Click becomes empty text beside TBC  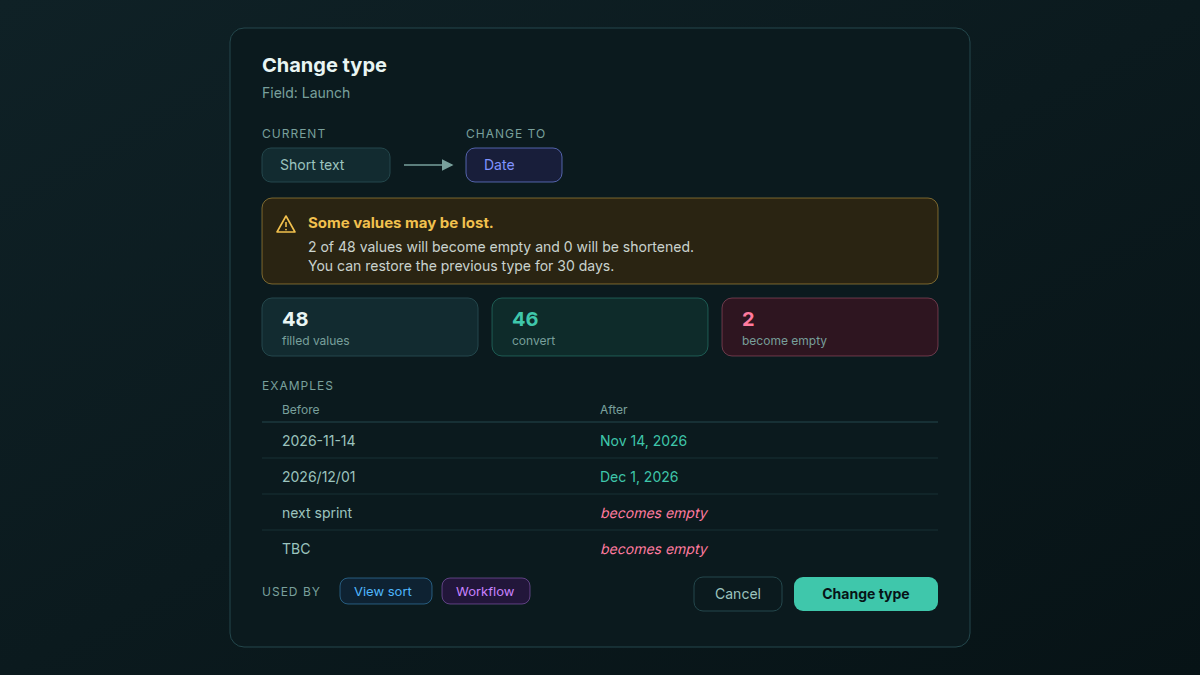[654, 549]
